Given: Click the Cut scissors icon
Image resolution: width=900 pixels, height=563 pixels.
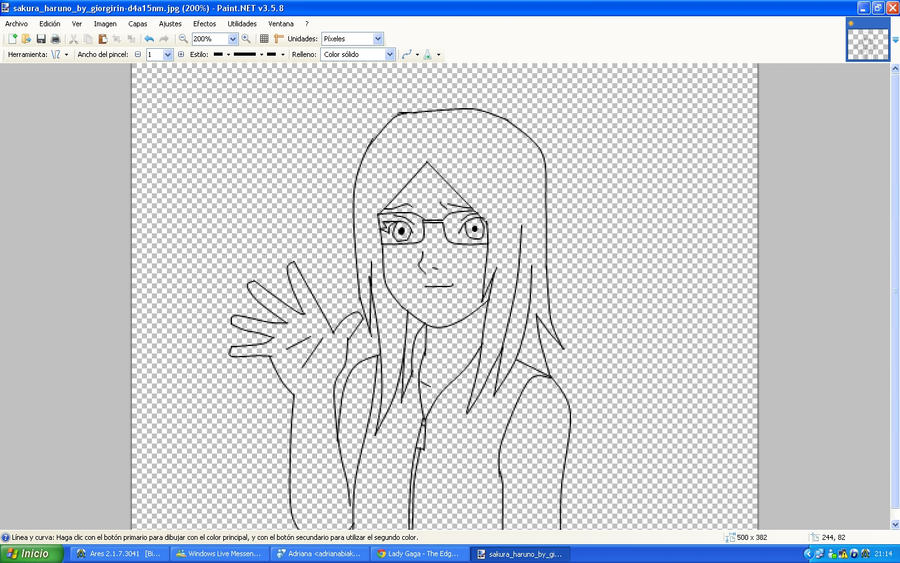Looking at the screenshot, I should (x=73, y=39).
